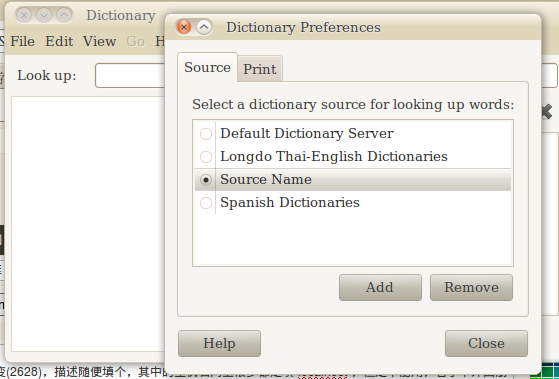Viewport: 559px width, 379px height.
Task: Select Default Dictionary Server radio button
Action: (x=206, y=134)
